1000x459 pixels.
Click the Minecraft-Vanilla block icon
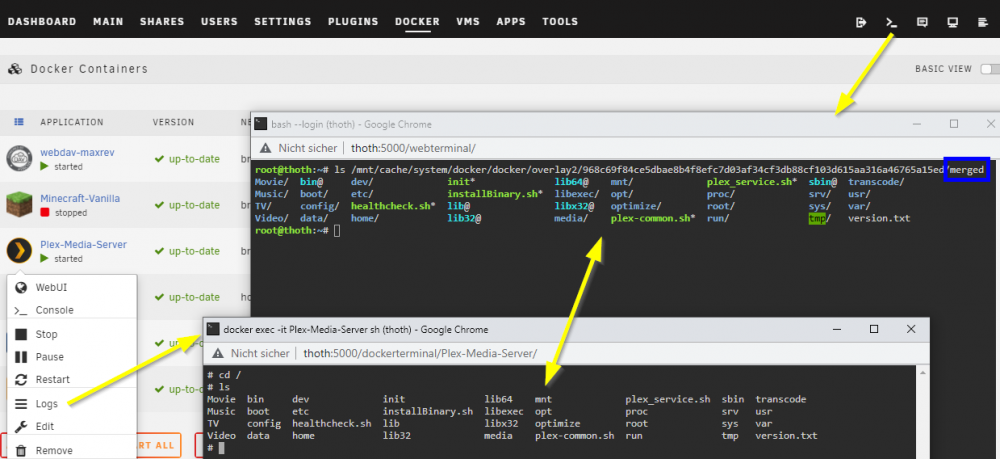point(19,205)
